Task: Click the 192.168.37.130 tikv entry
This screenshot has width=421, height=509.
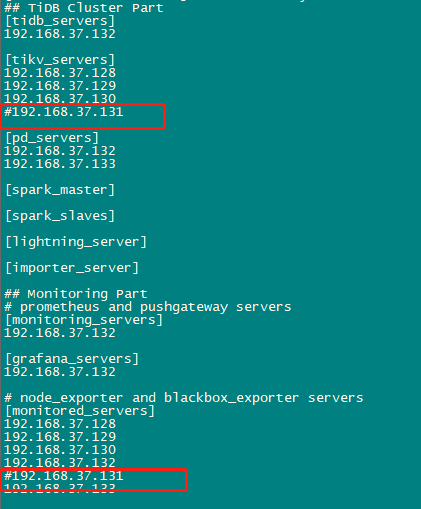Action: [60, 99]
